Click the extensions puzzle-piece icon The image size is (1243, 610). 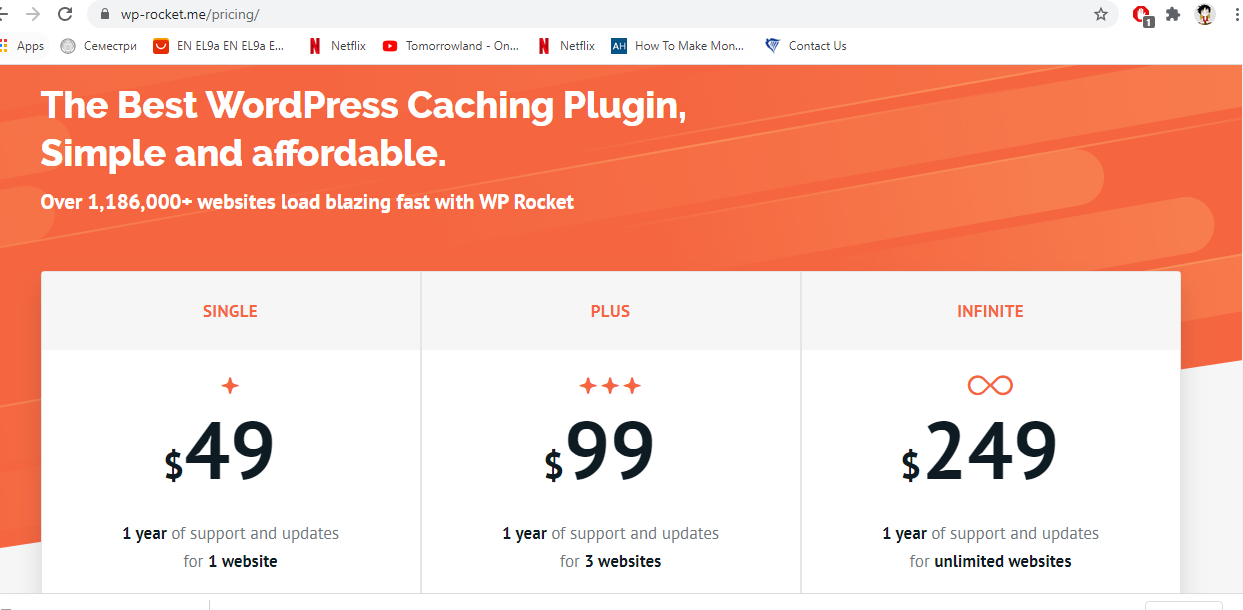[1172, 14]
